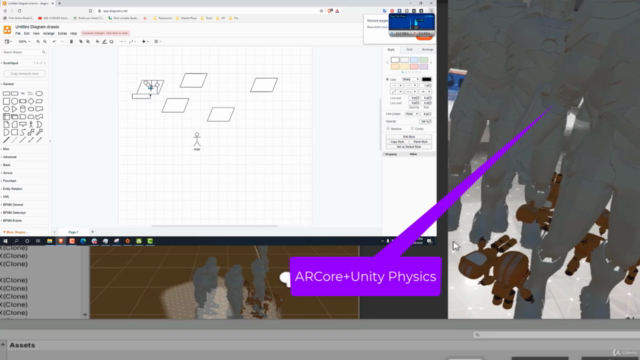Enable the Shadow checkbox
The width and height of the screenshot is (640, 360).
pos(388,129)
